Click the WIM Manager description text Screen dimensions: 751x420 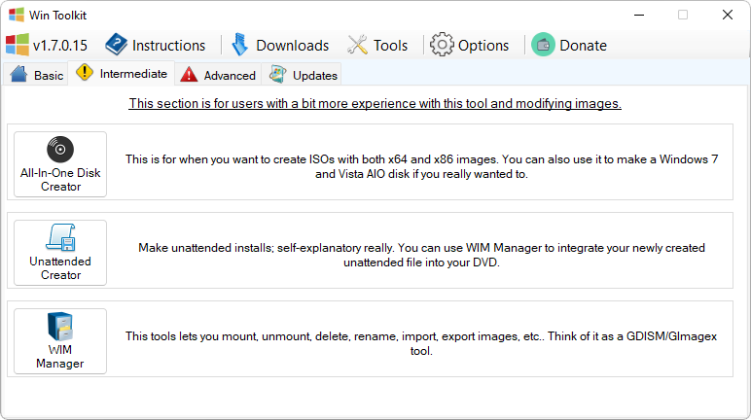click(x=421, y=343)
